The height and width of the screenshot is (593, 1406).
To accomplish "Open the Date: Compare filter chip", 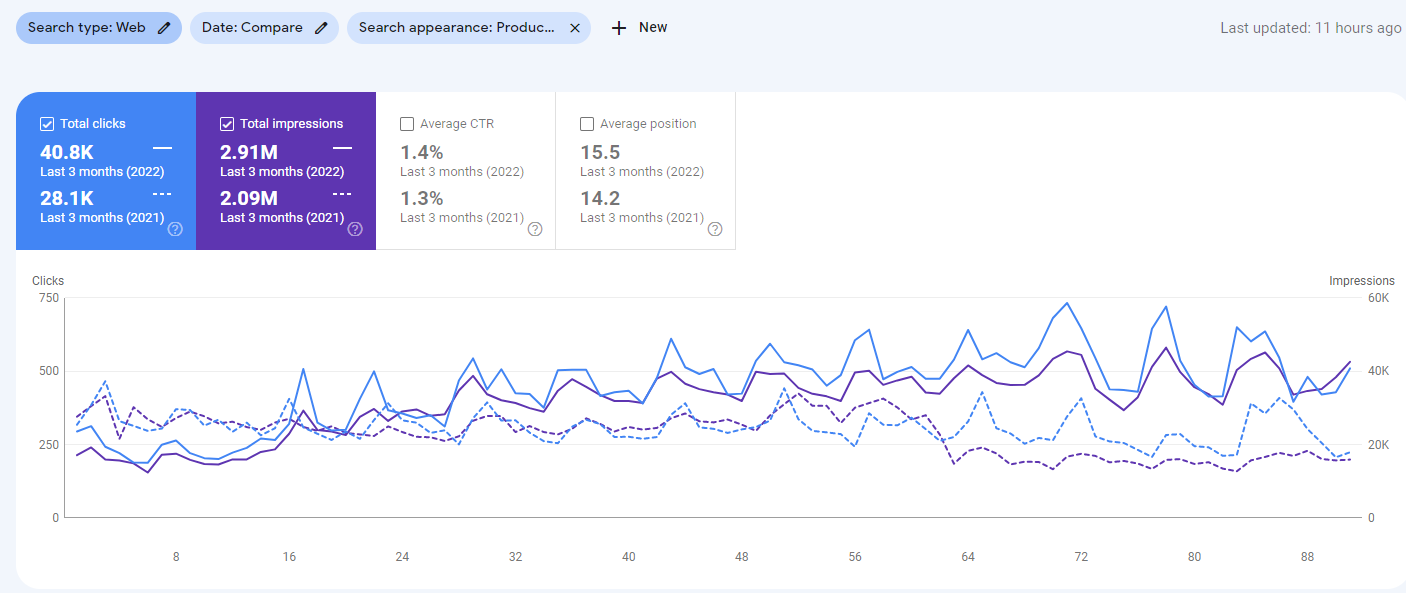I will pyautogui.click(x=255, y=27).
